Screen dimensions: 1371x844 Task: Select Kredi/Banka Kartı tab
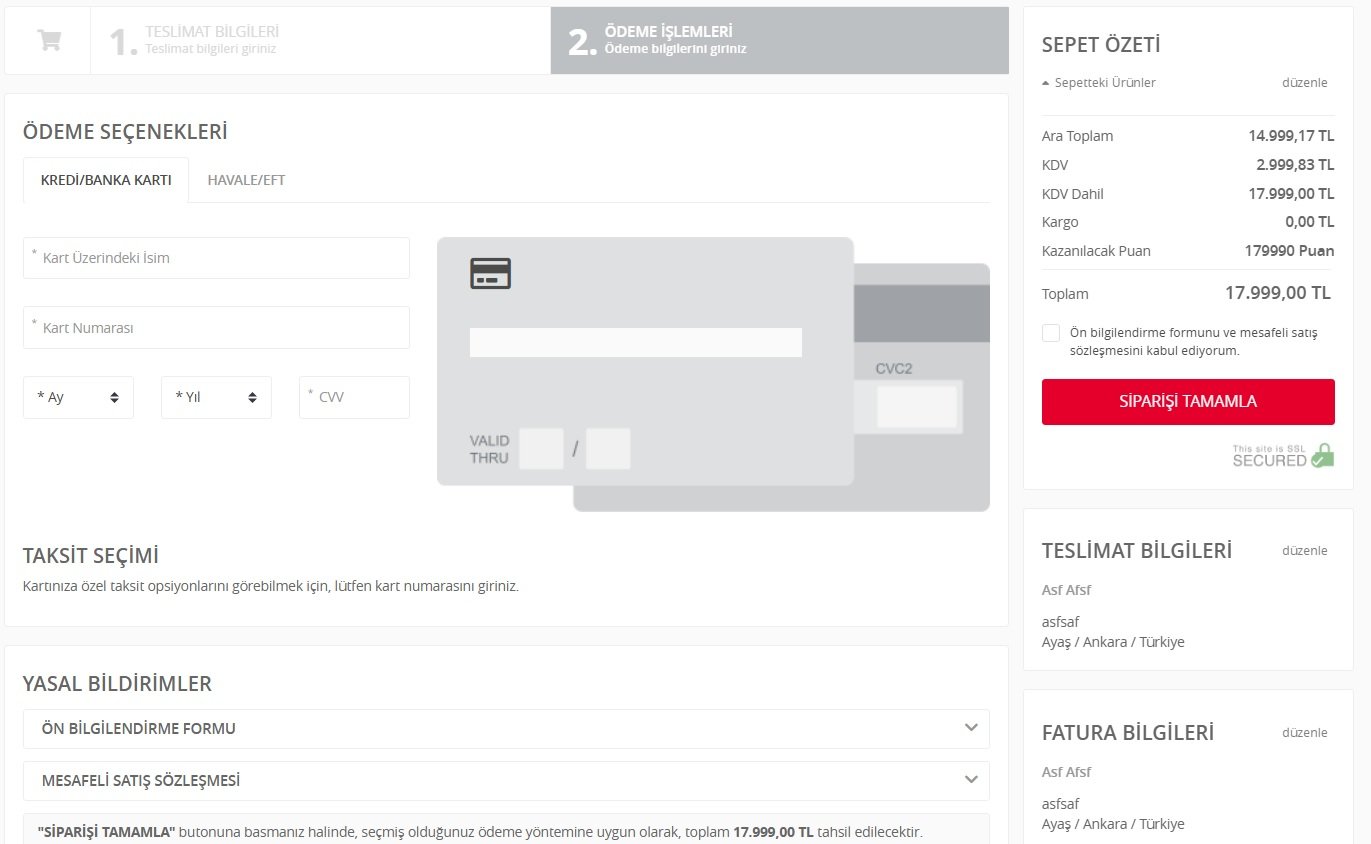click(x=106, y=180)
